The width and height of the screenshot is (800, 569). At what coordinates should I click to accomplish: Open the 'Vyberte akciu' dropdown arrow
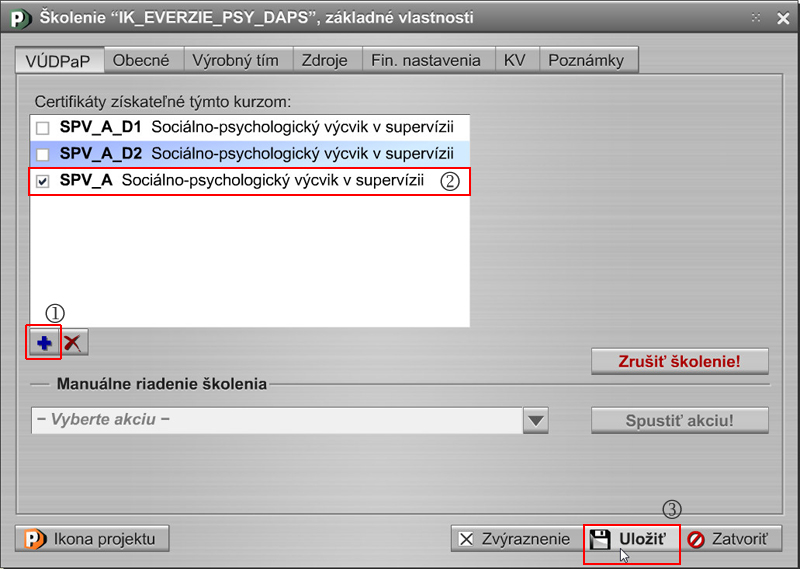pyautogui.click(x=536, y=420)
